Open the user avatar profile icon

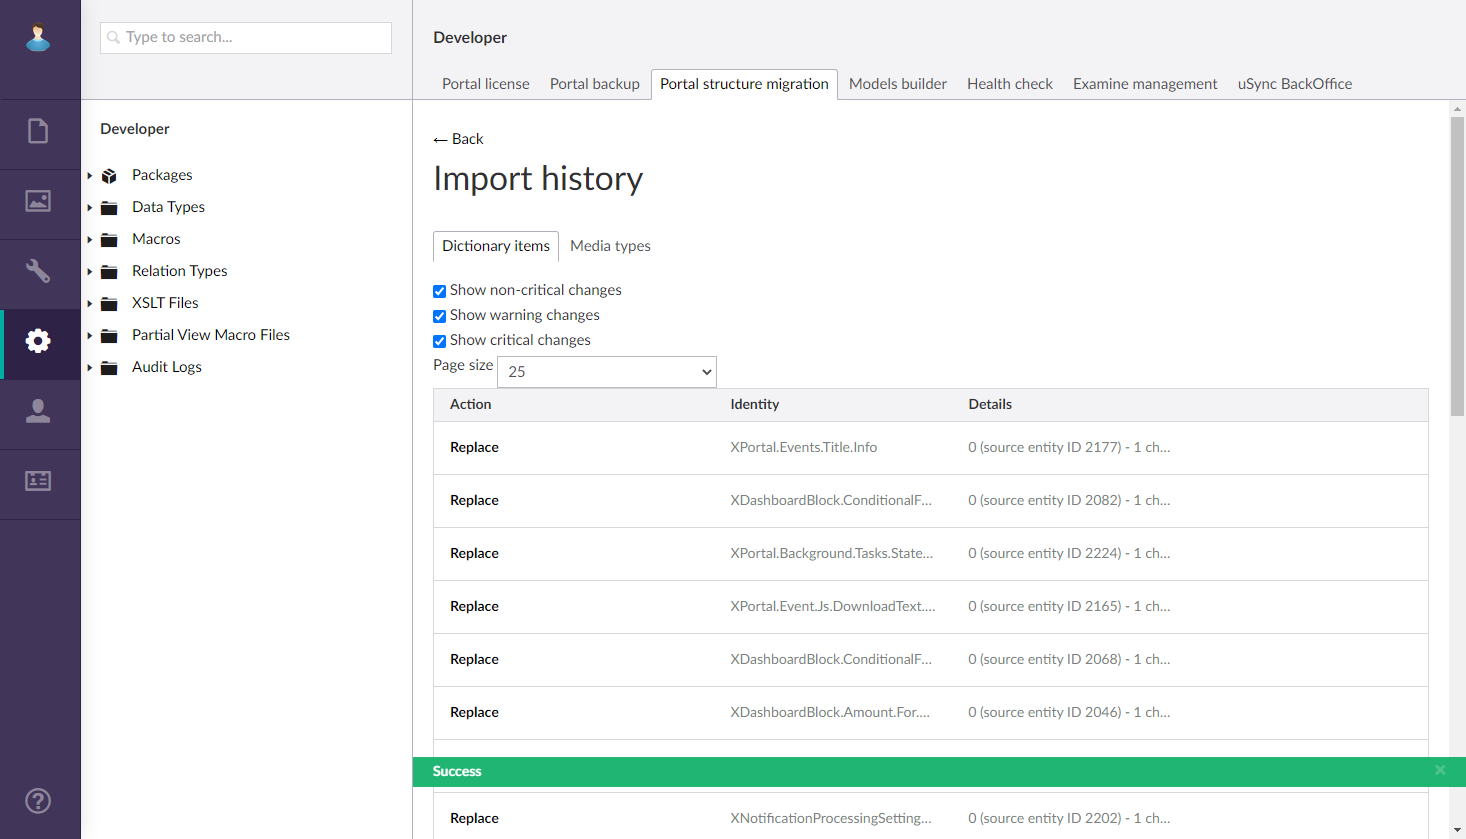point(38,38)
